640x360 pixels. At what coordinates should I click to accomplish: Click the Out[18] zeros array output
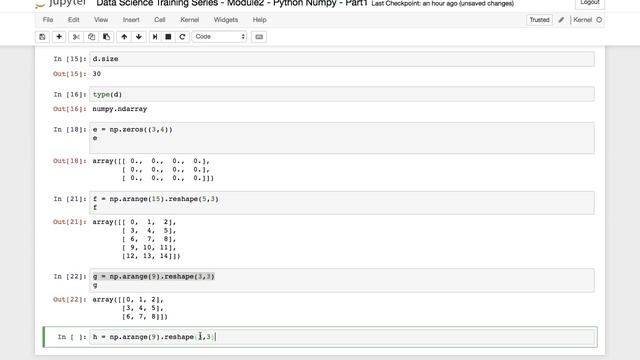tap(153, 169)
